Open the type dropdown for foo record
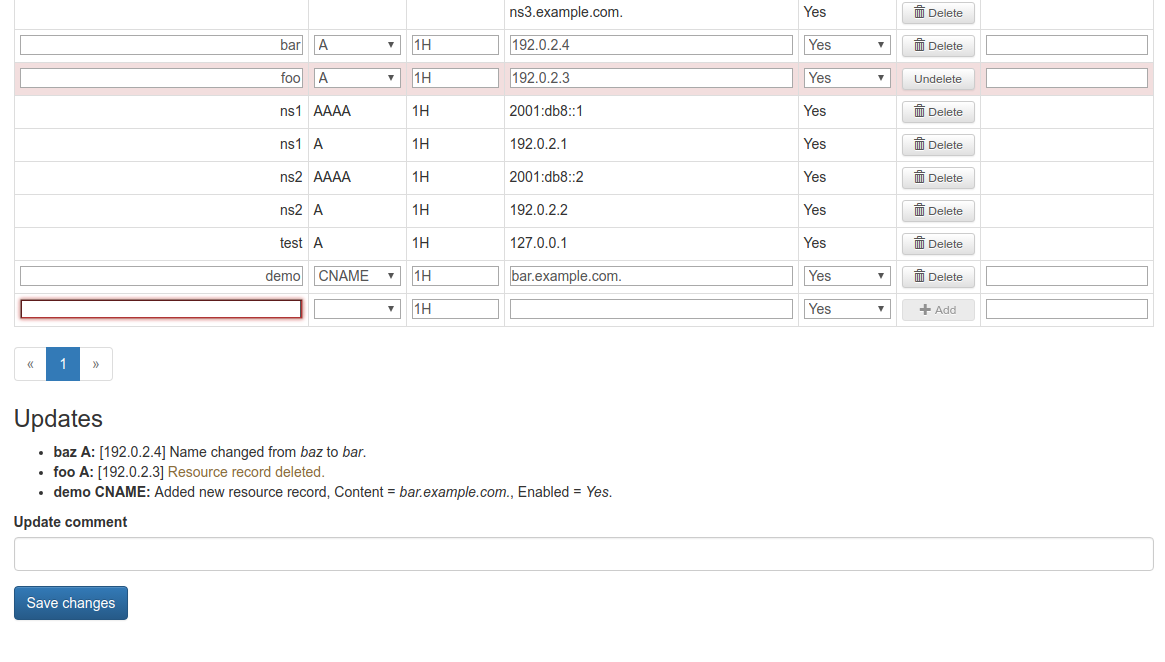 click(x=357, y=78)
